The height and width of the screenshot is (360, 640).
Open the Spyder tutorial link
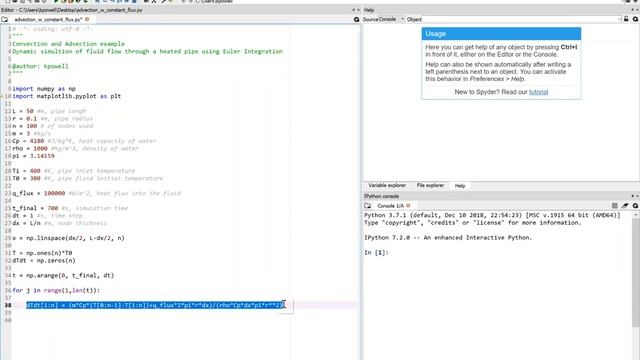point(538,92)
